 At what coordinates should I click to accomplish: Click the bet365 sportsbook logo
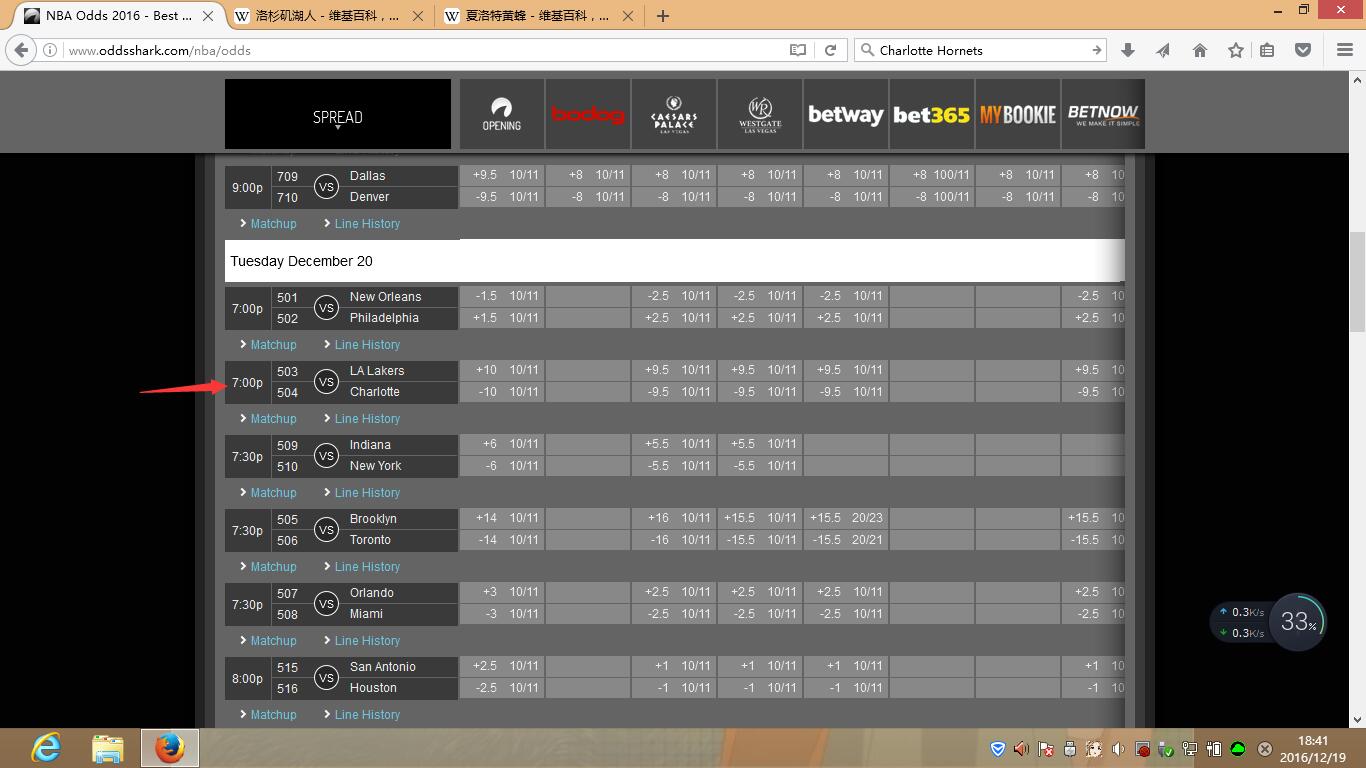point(931,115)
